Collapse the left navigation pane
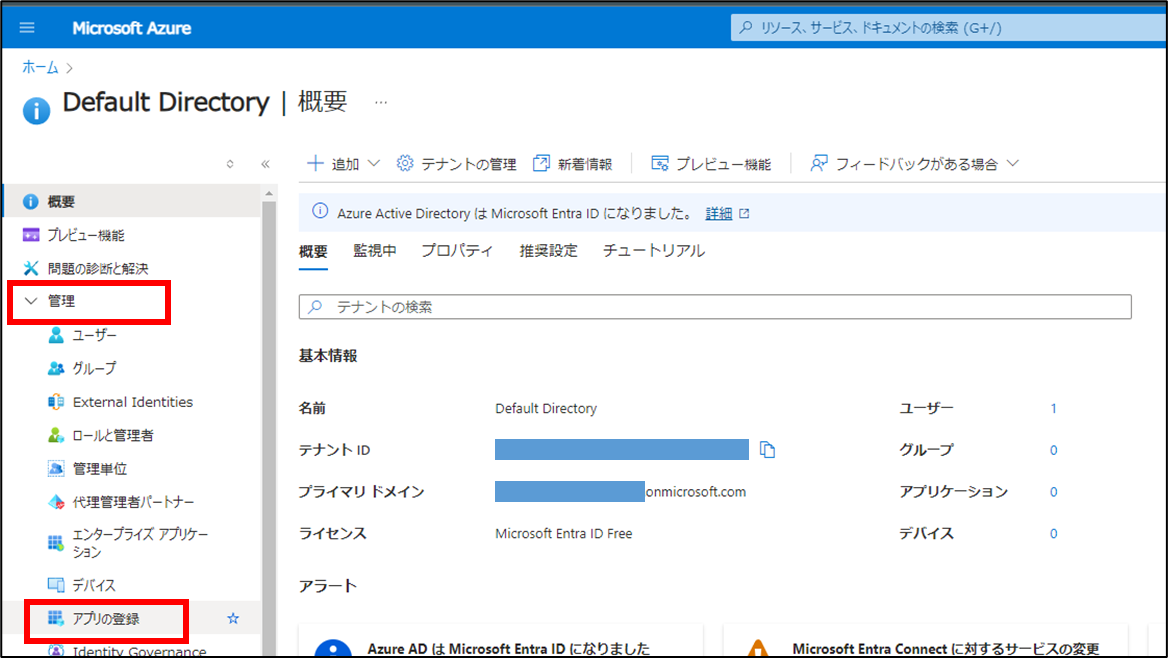This screenshot has height=658, width=1168. coord(264,165)
